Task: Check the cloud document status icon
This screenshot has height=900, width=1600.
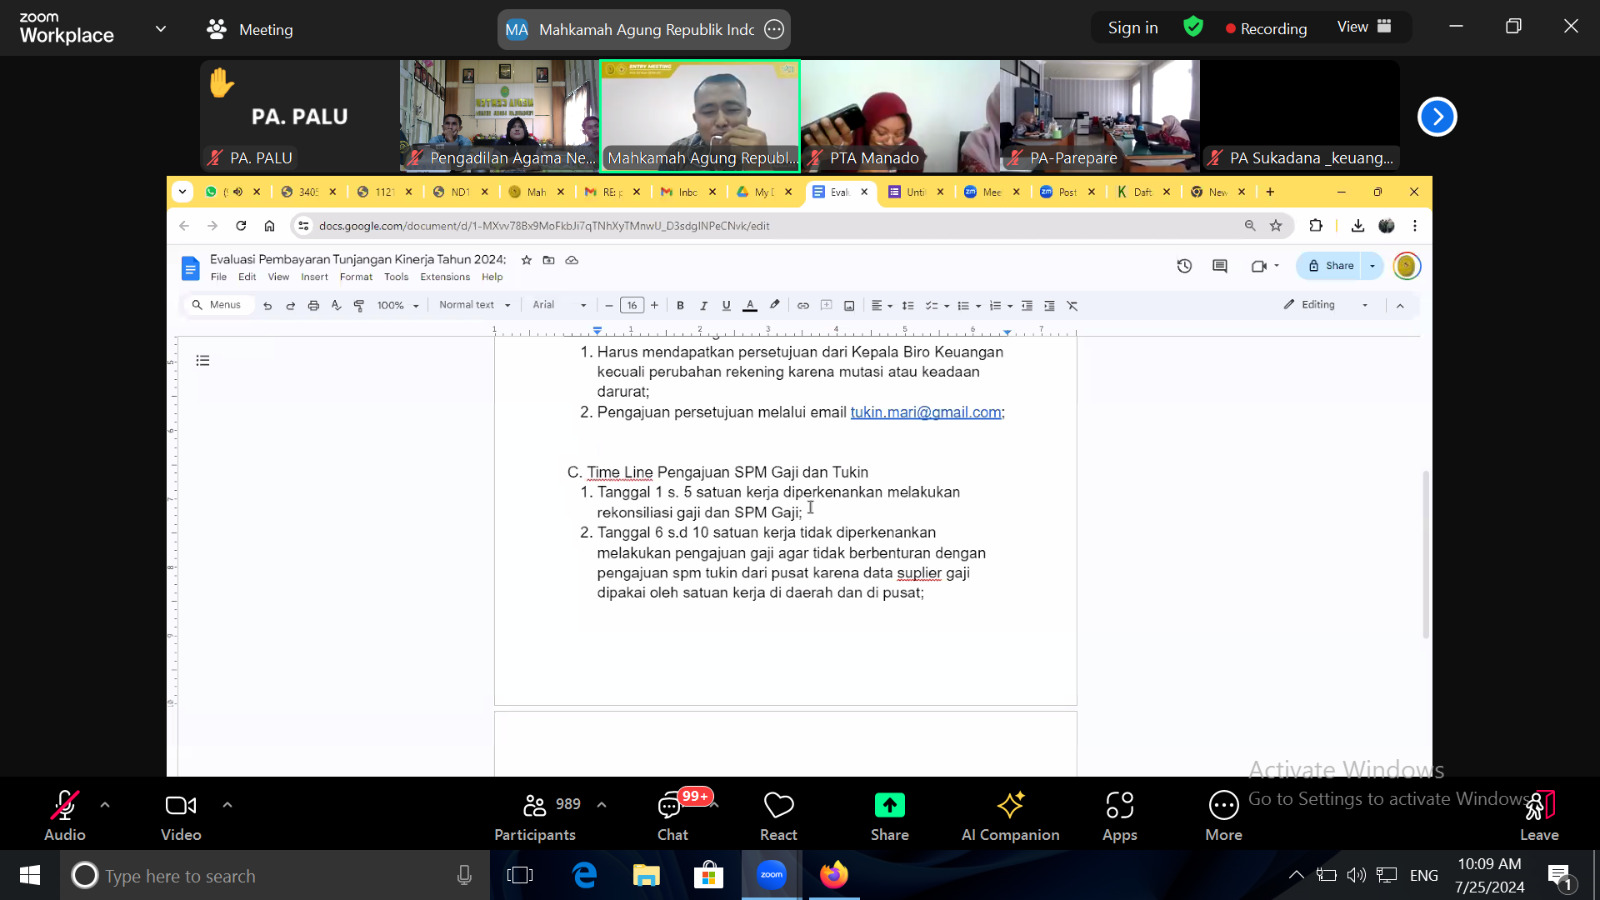Action: [x=572, y=260]
